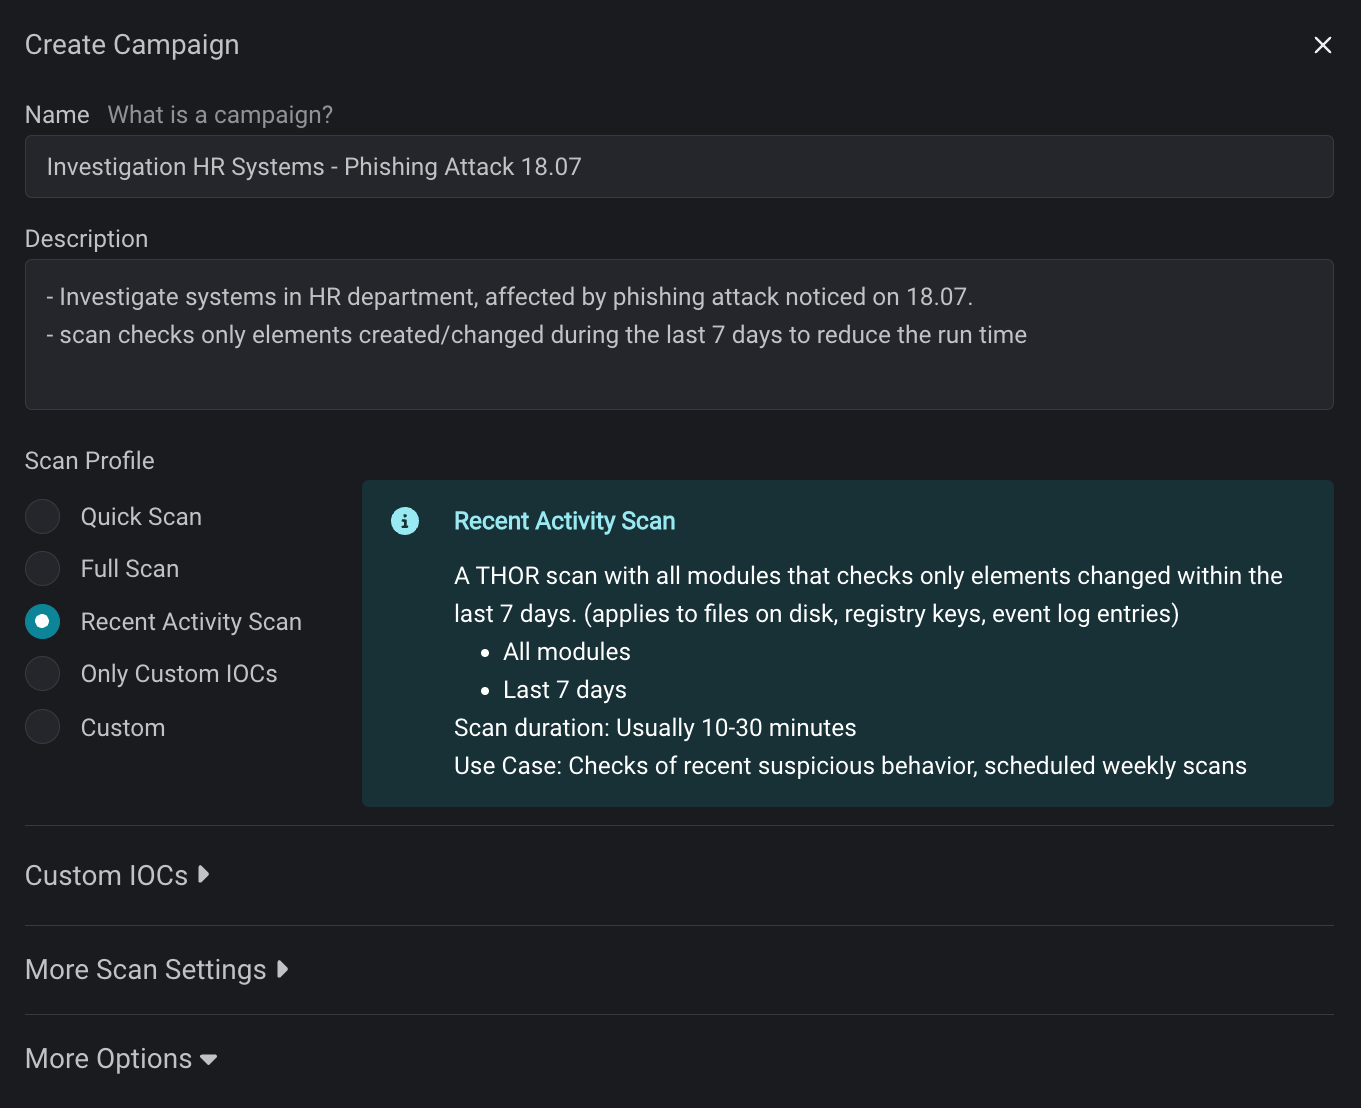Click the "Scan duration" line in info panel
Screen dimensions: 1361x1108
pyautogui.click(x=655, y=728)
